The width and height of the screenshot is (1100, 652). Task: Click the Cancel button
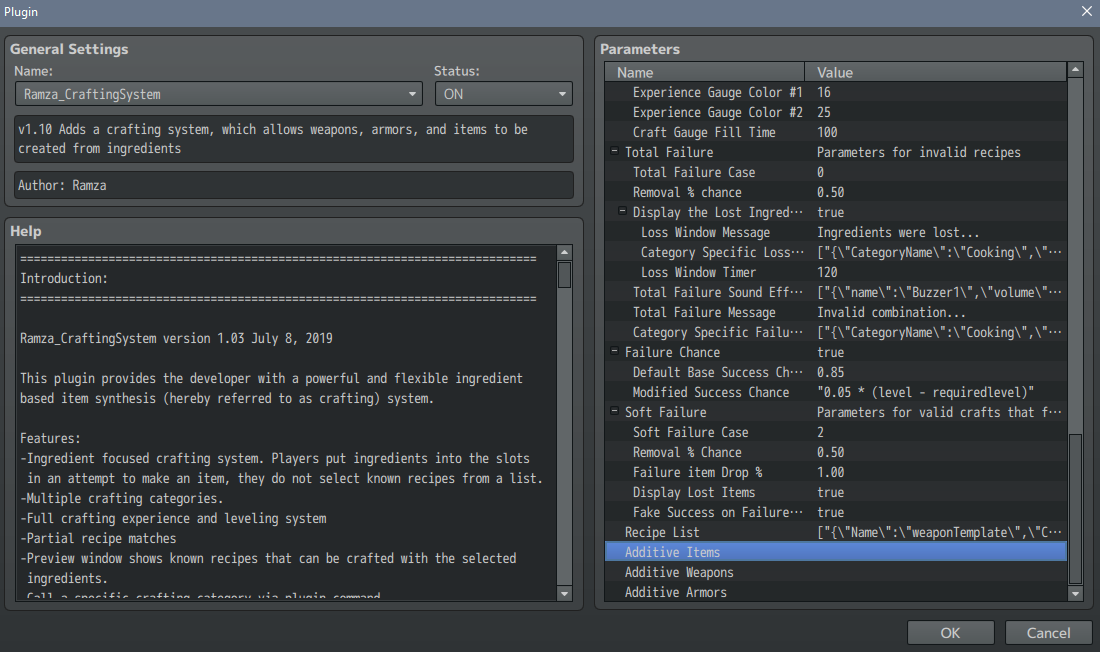[1048, 632]
